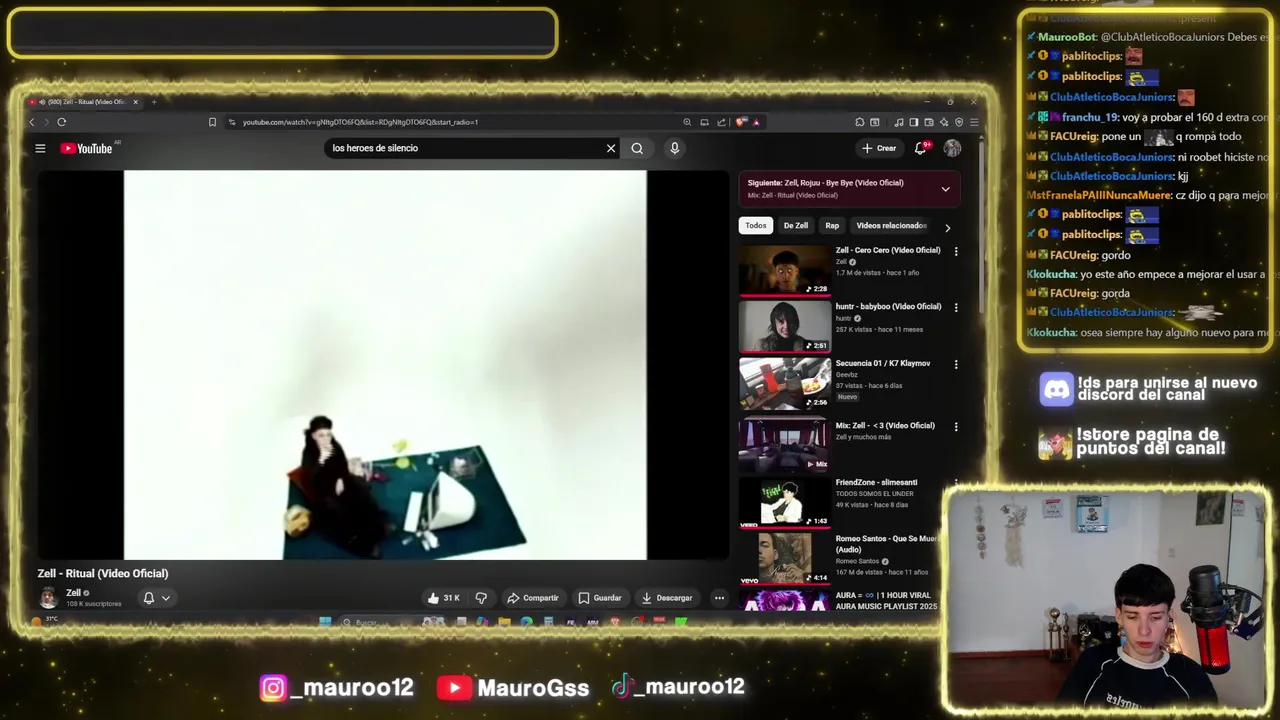Viewport: 1280px width, 720px height.
Task: Open the taskbar weather 31°C widget
Action: pos(44,621)
